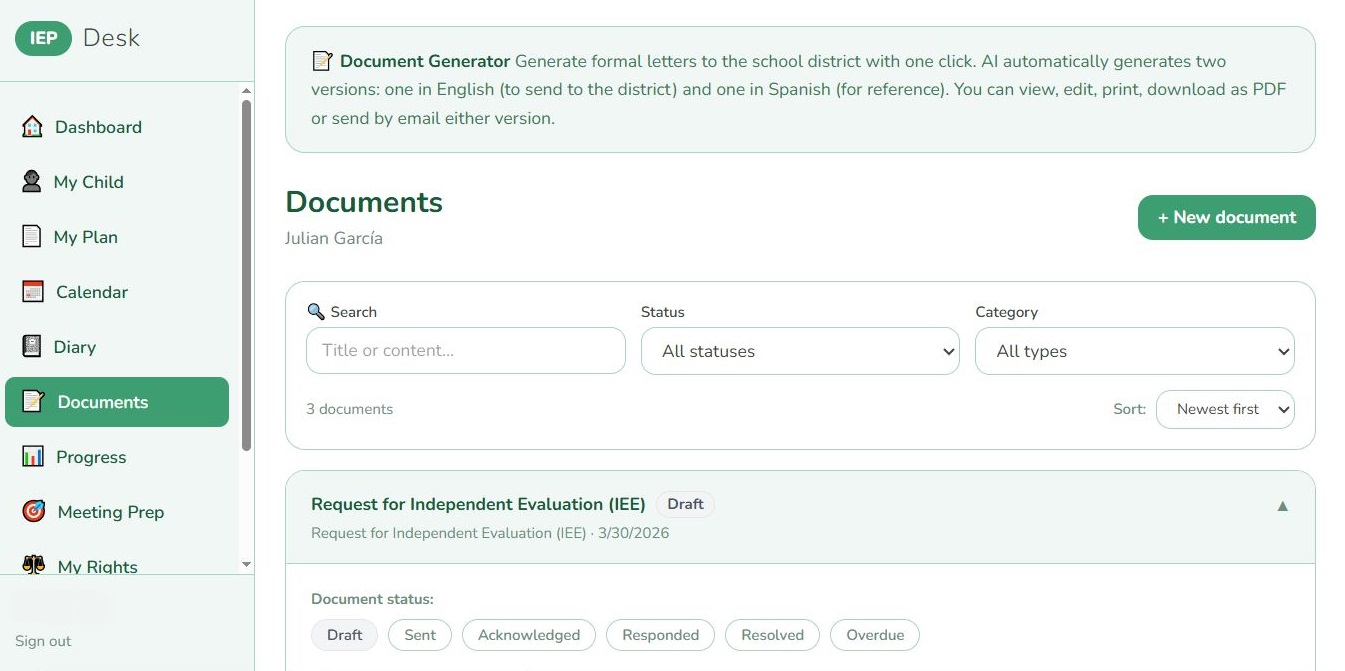This screenshot has width=1345, height=671.
Task: Open the Calendar icon in sidebar
Action: coord(32,292)
